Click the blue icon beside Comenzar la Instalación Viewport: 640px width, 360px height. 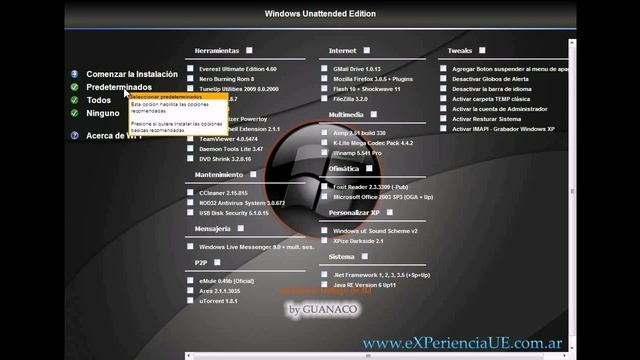(74, 74)
